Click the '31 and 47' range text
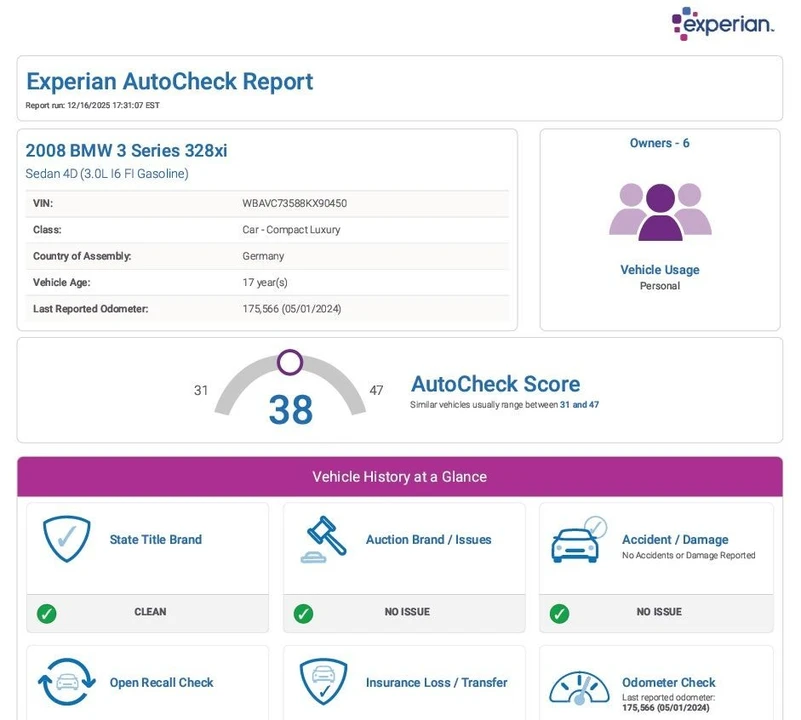 coord(579,405)
